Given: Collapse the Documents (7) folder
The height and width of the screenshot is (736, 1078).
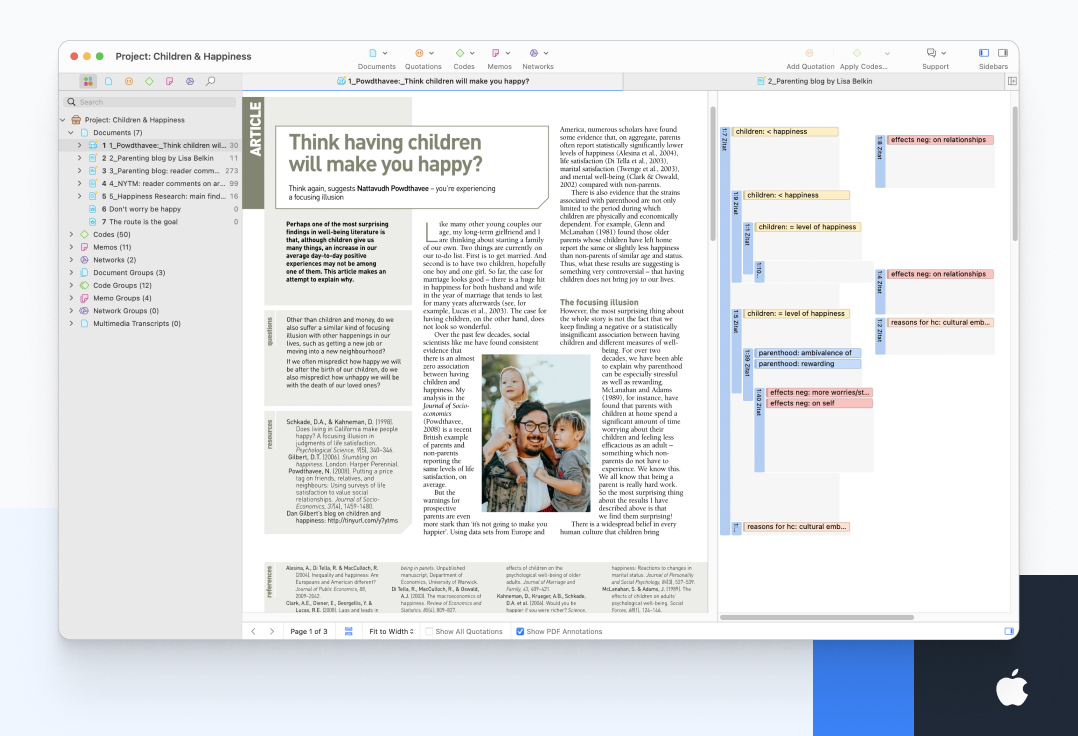Looking at the screenshot, I should coord(71,132).
